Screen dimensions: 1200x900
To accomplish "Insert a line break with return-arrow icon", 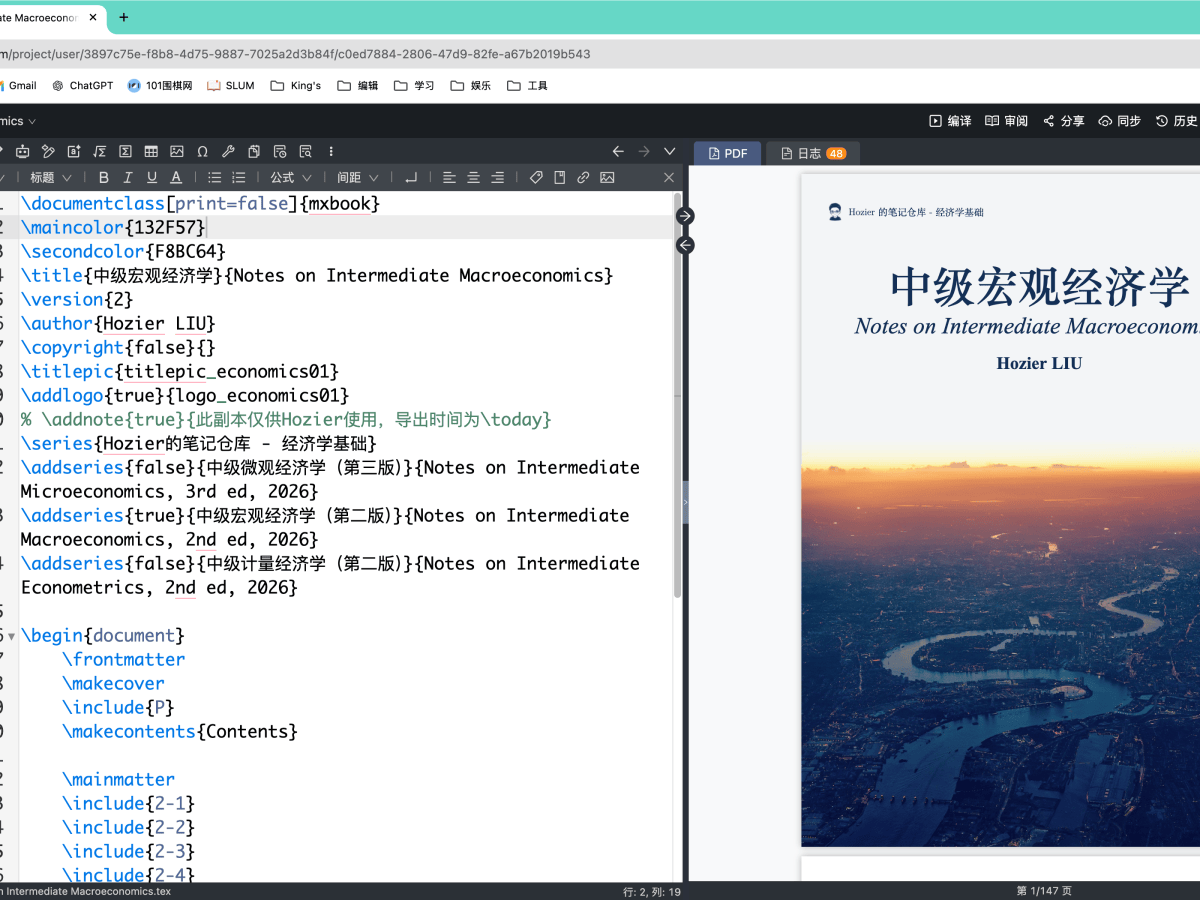I will (411, 178).
